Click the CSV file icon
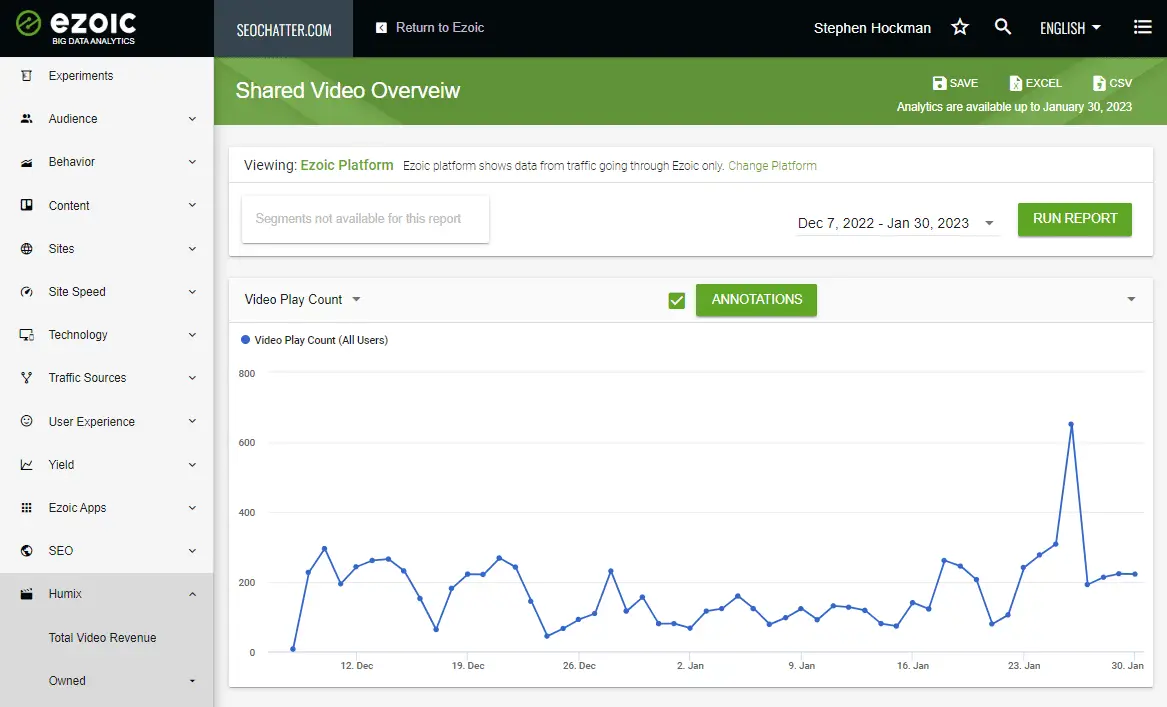 click(1099, 83)
